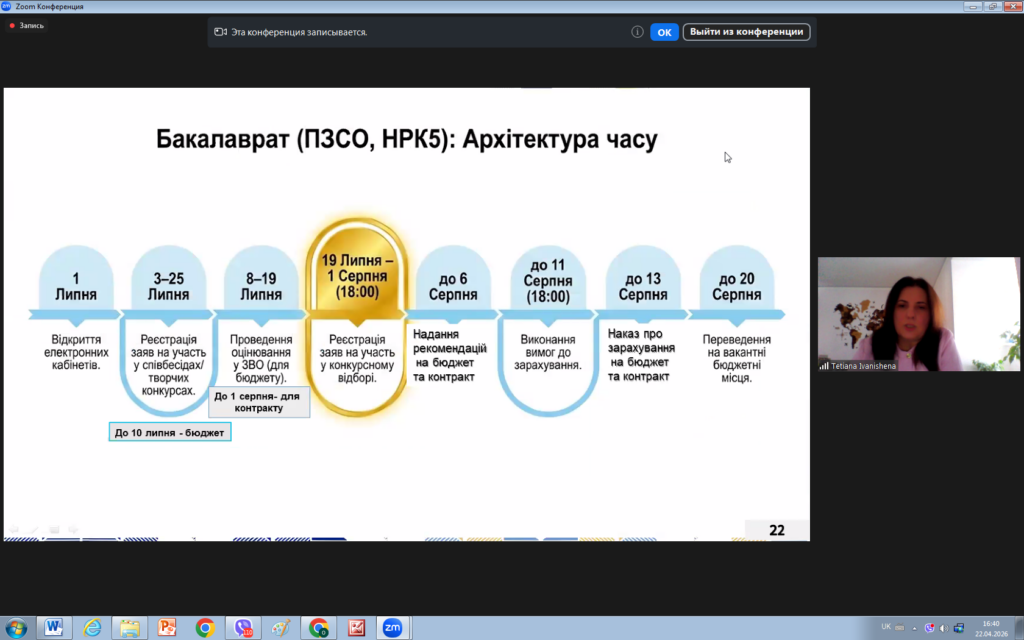Screen dimensions: 1024x640
Task: Click the 'Выйти из конференции' leave button
Action: (746, 32)
